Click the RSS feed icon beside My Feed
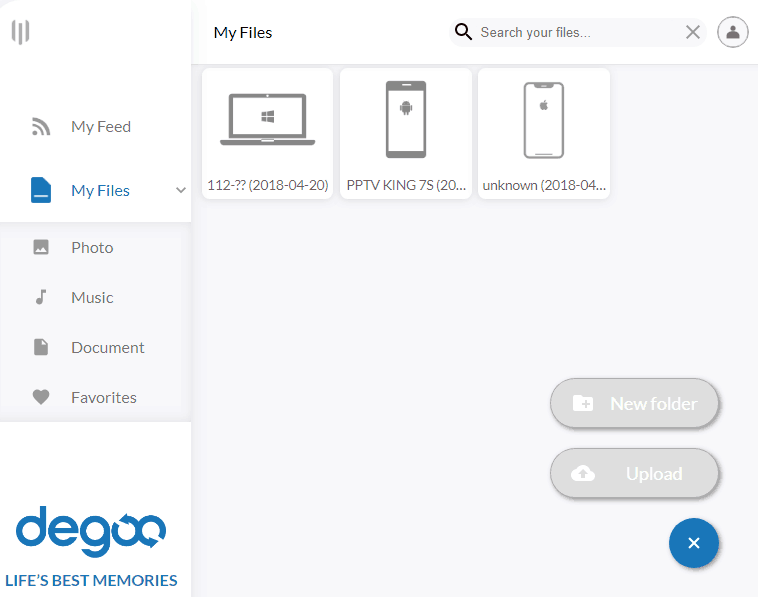758x597 pixels. (x=41, y=127)
